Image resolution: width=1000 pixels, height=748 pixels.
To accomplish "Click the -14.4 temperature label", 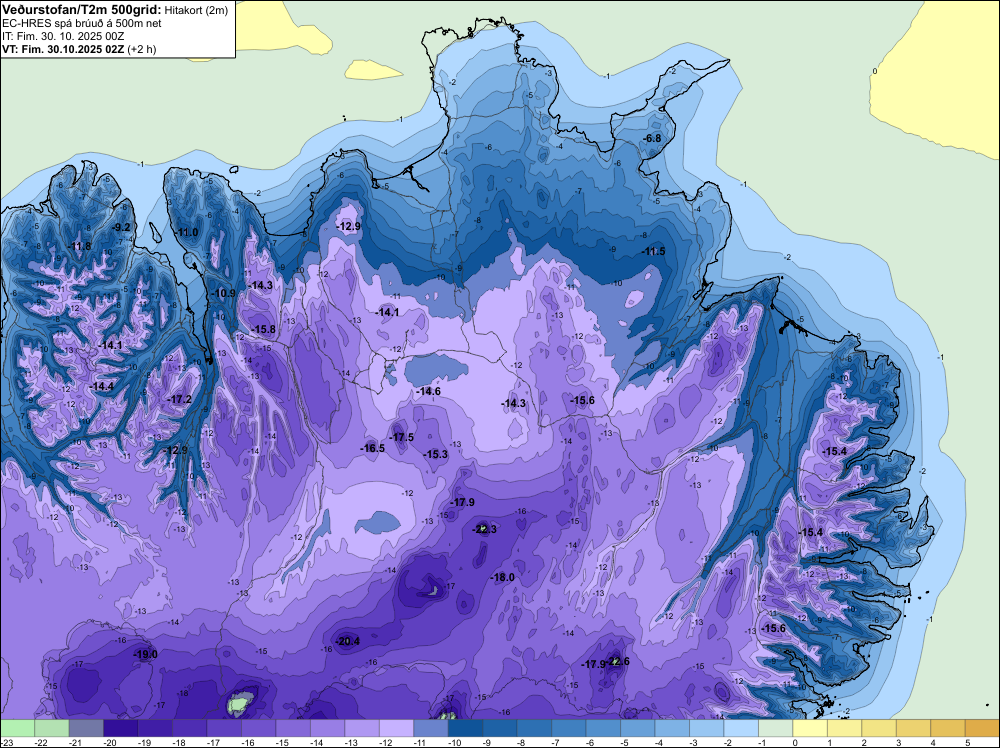I will click(101, 386).
